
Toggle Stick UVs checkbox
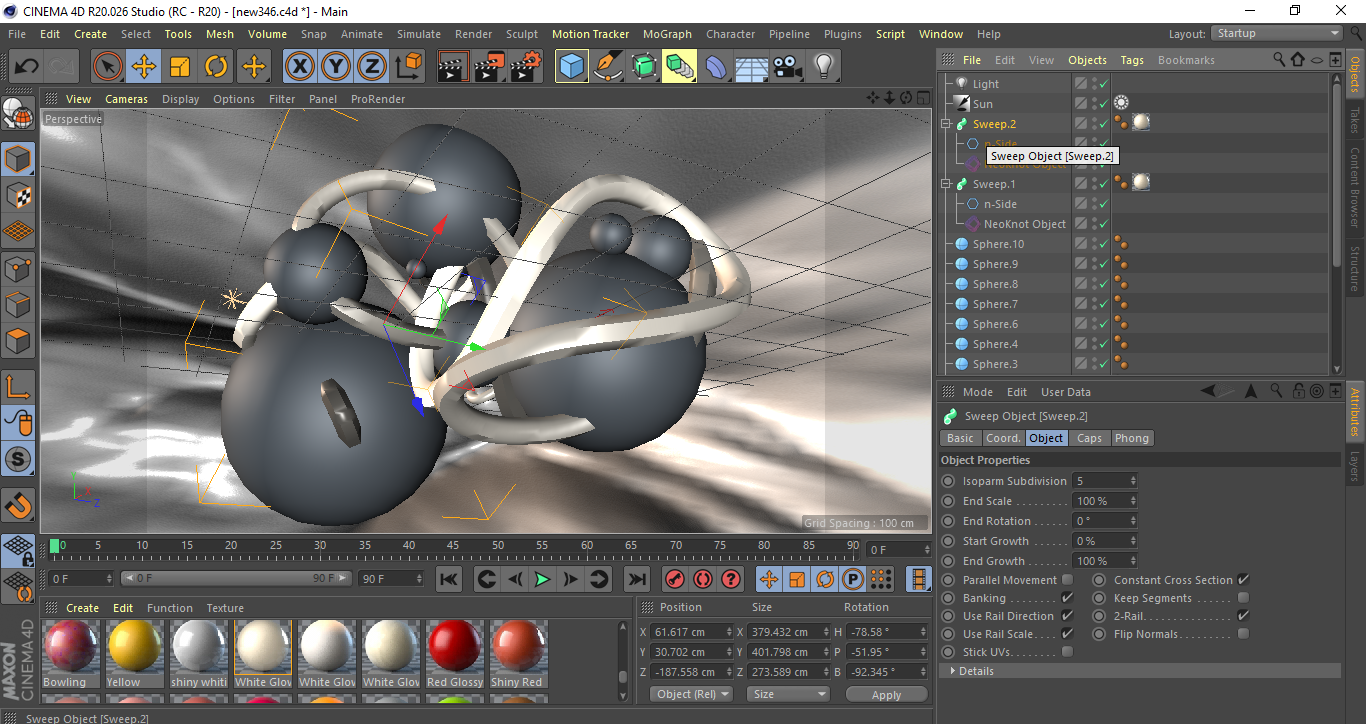click(1067, 652)
